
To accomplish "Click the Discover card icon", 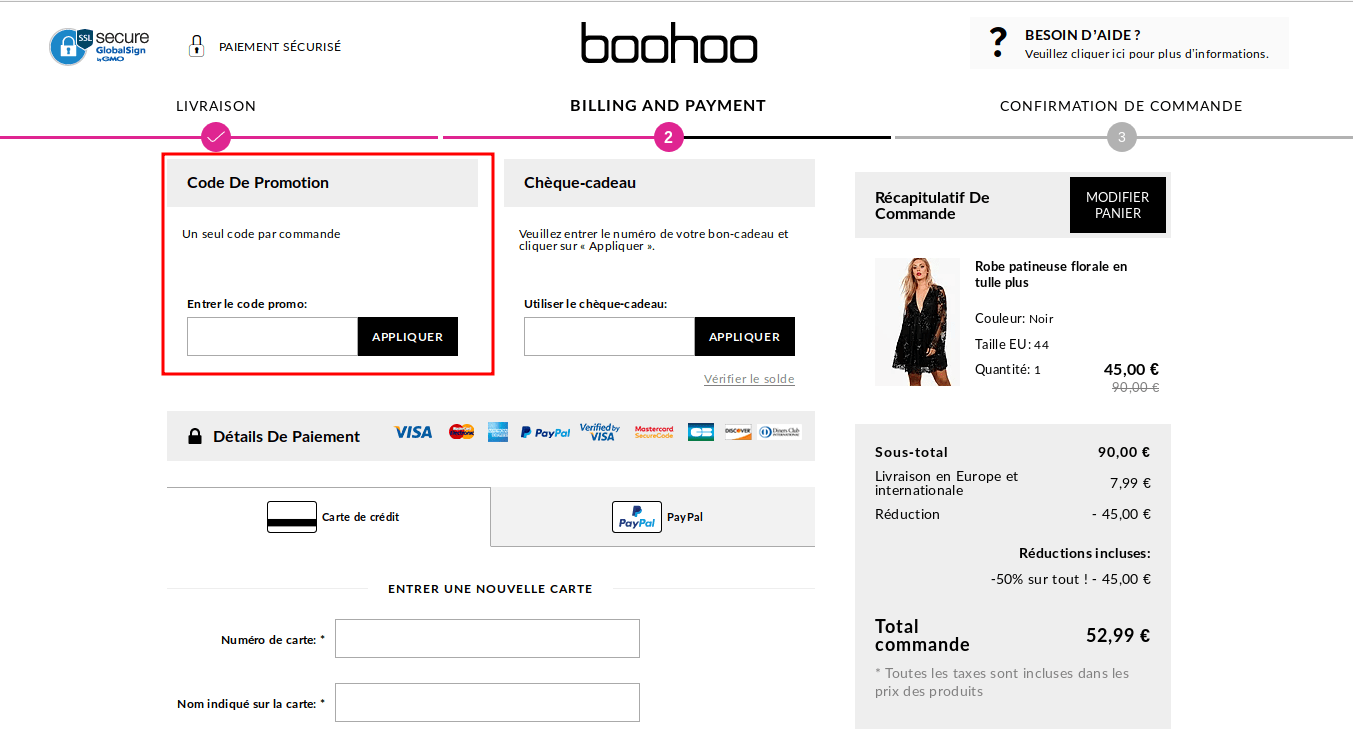I will click(x=737, y=431).
